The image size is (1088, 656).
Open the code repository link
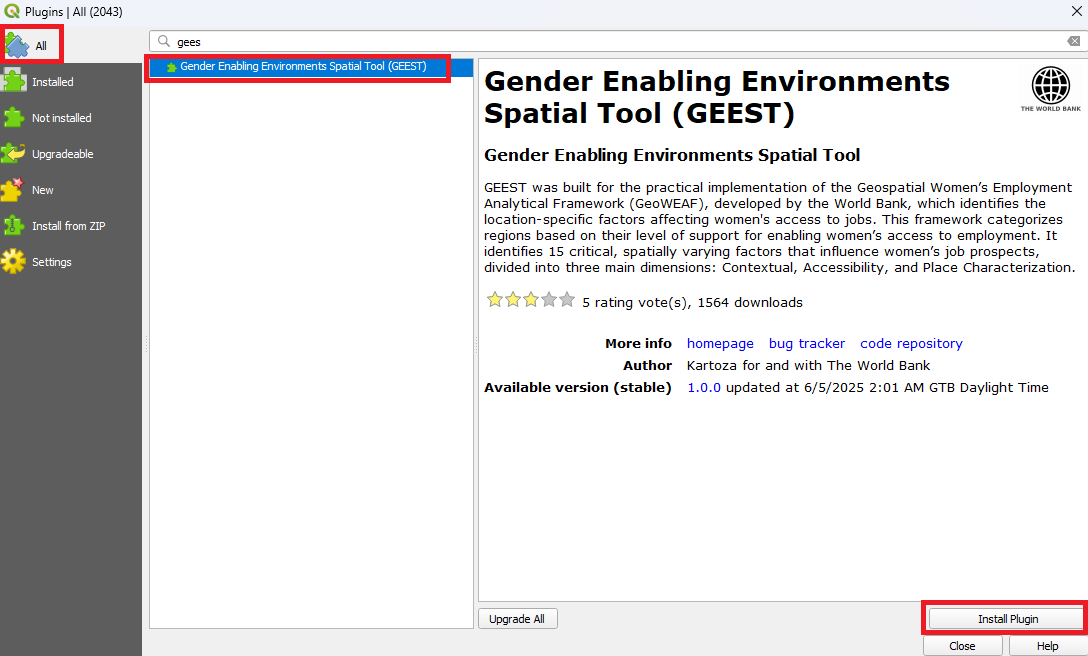[911, 344]
